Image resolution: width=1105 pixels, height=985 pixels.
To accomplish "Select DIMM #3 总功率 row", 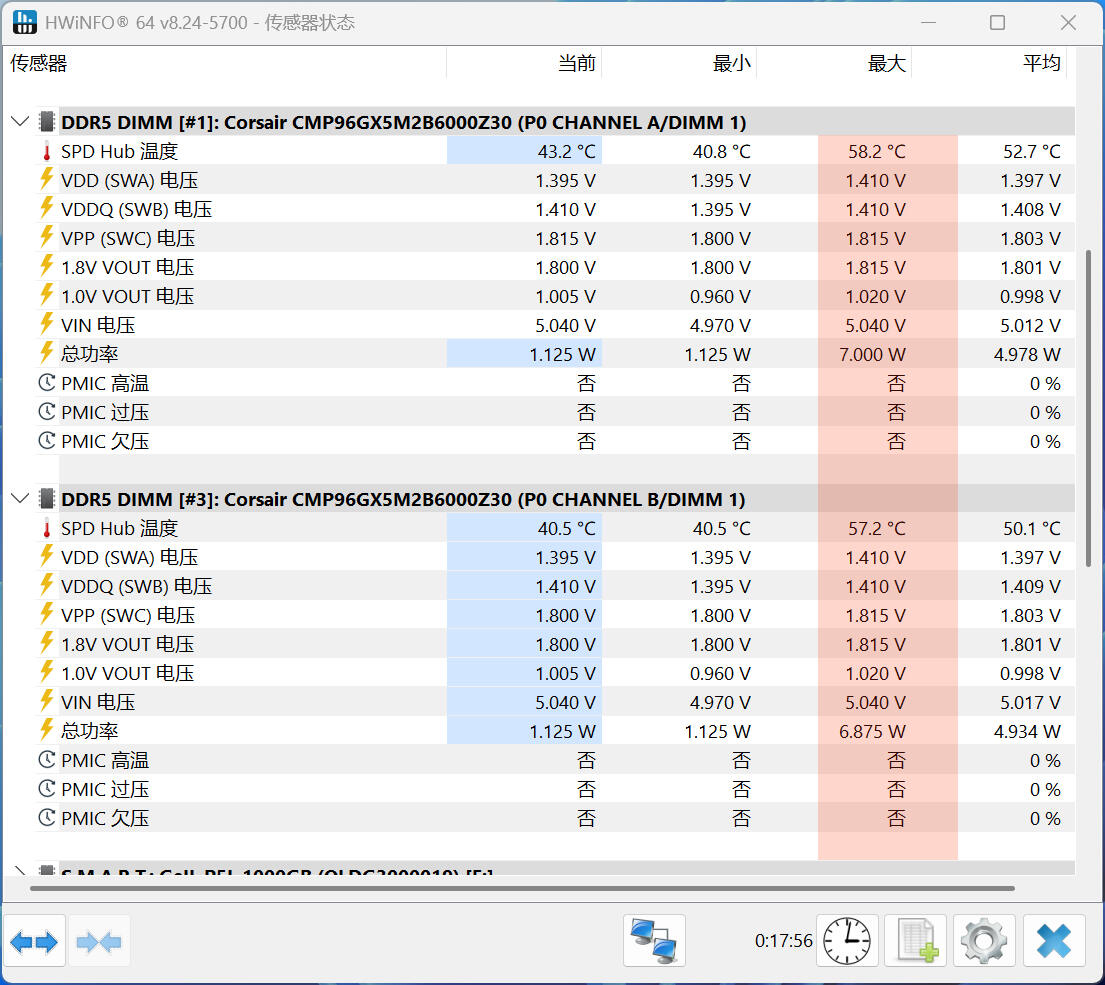I will (x=555, y=731).
